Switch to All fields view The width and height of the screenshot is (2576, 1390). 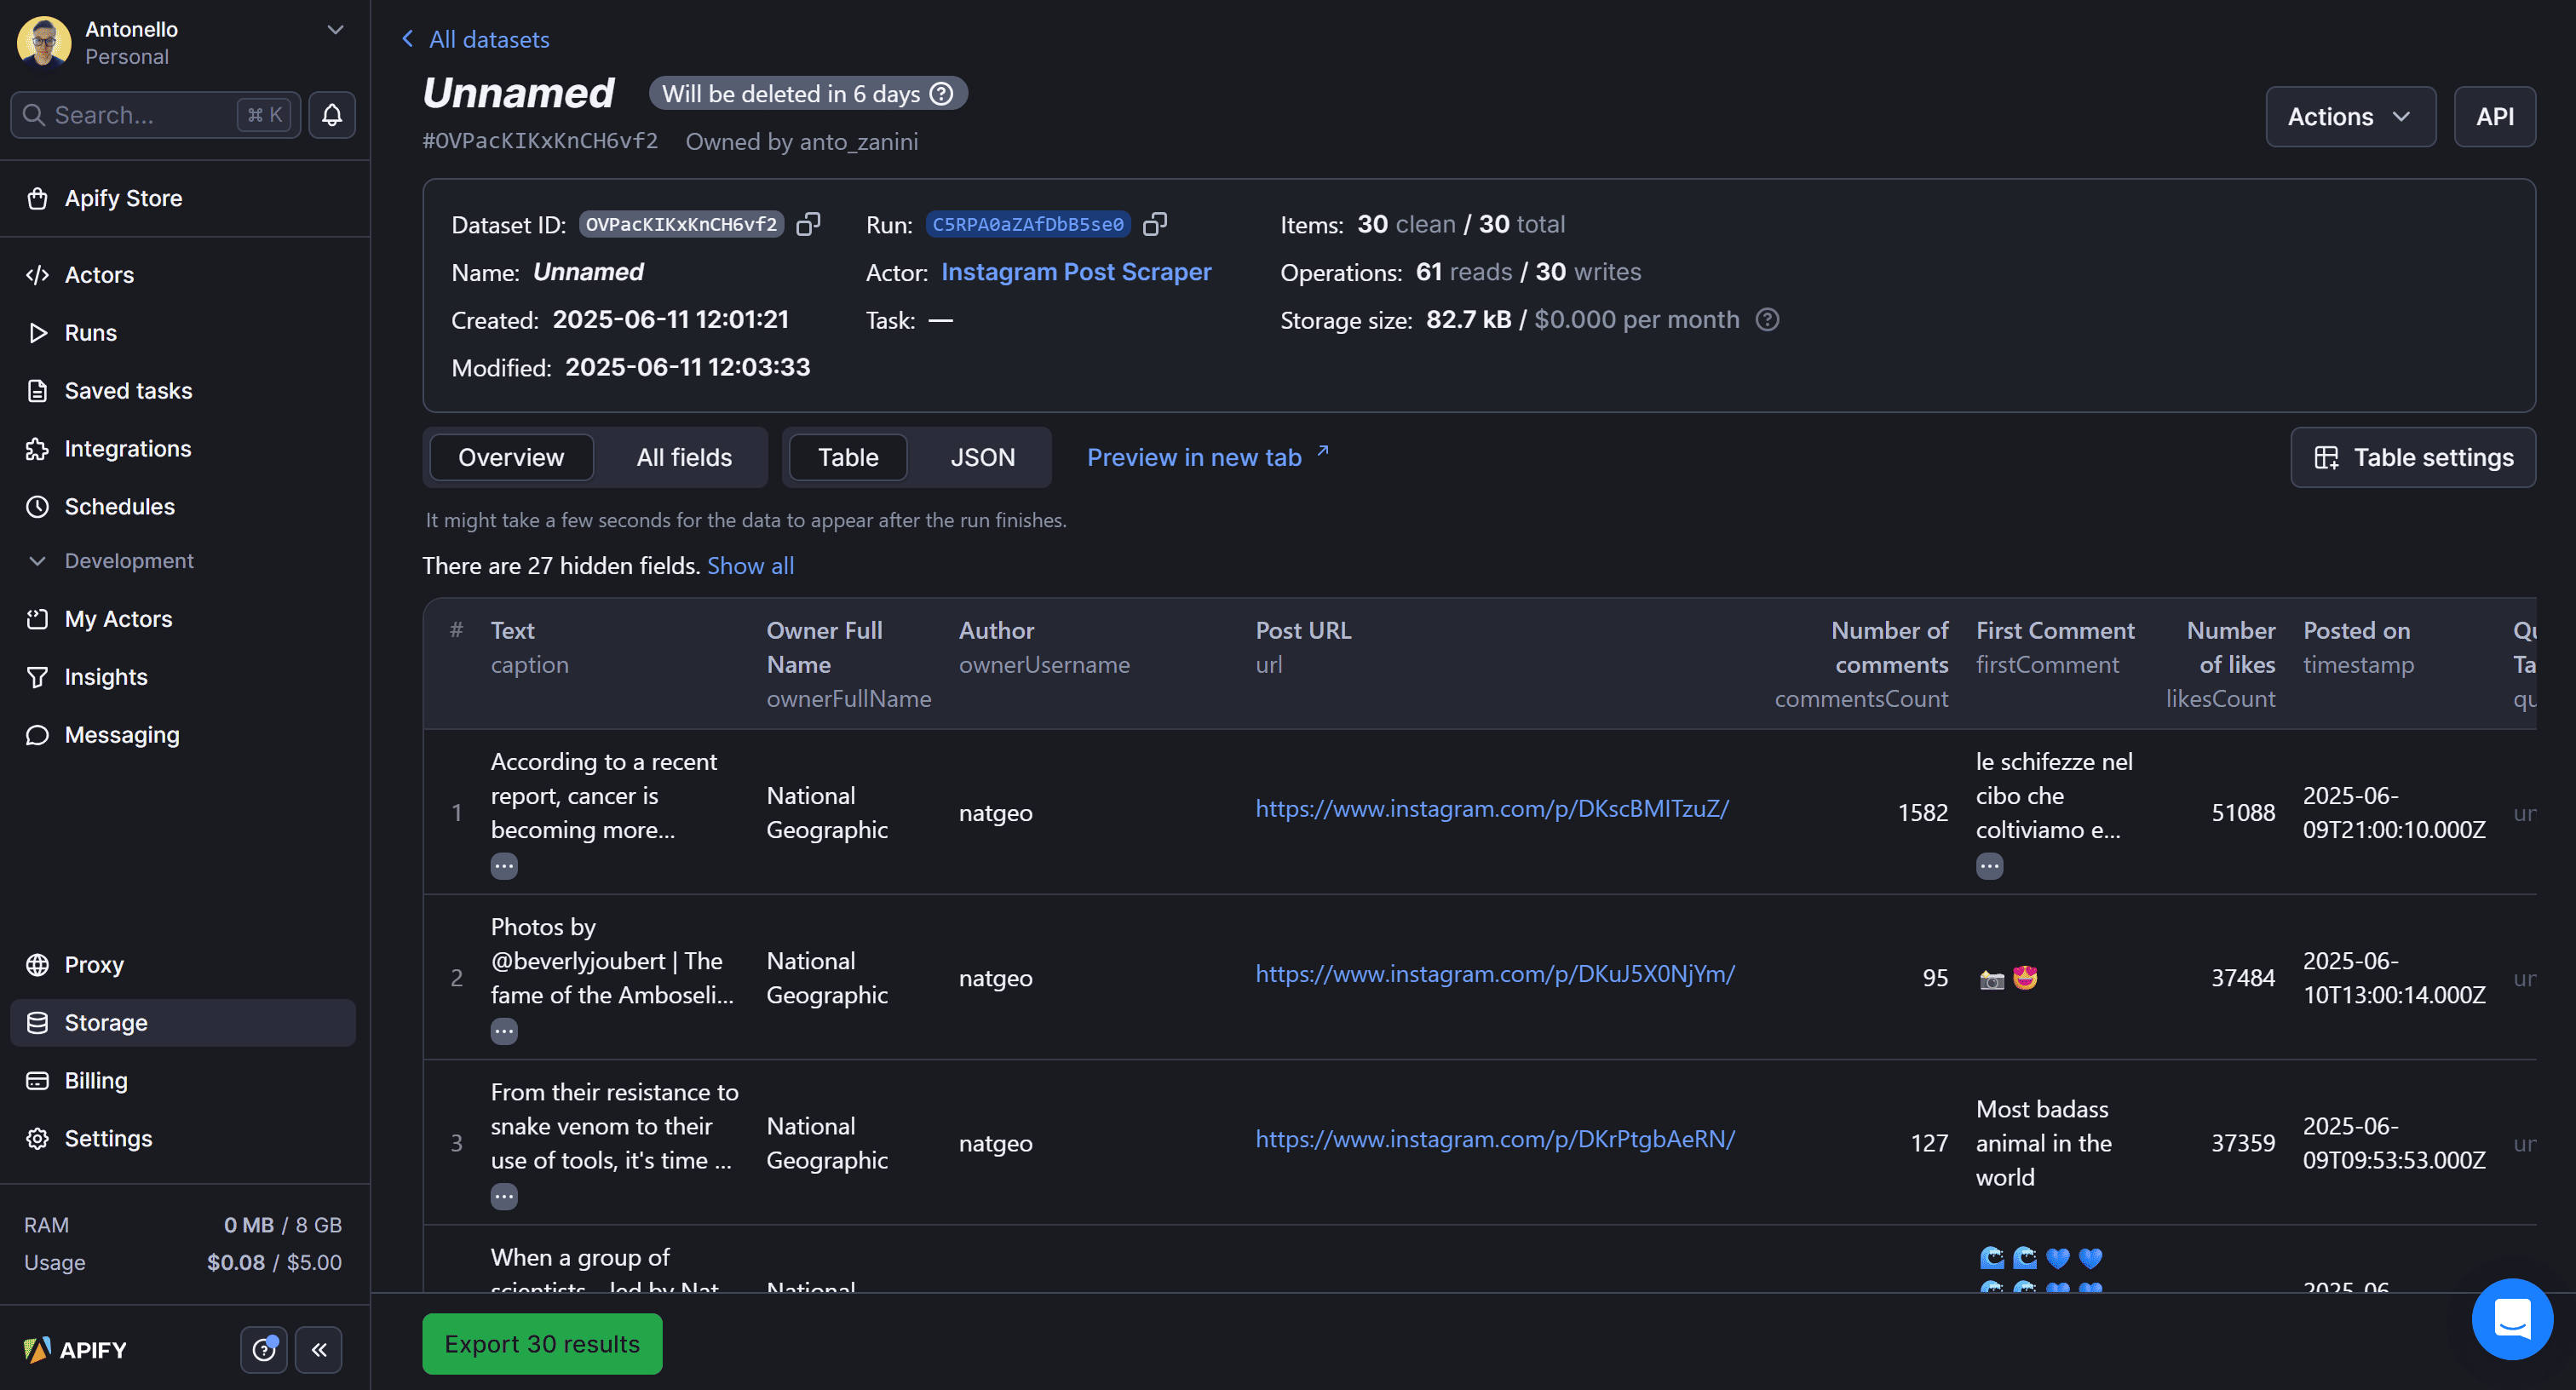pyautogui.click(x=684, y=458)
